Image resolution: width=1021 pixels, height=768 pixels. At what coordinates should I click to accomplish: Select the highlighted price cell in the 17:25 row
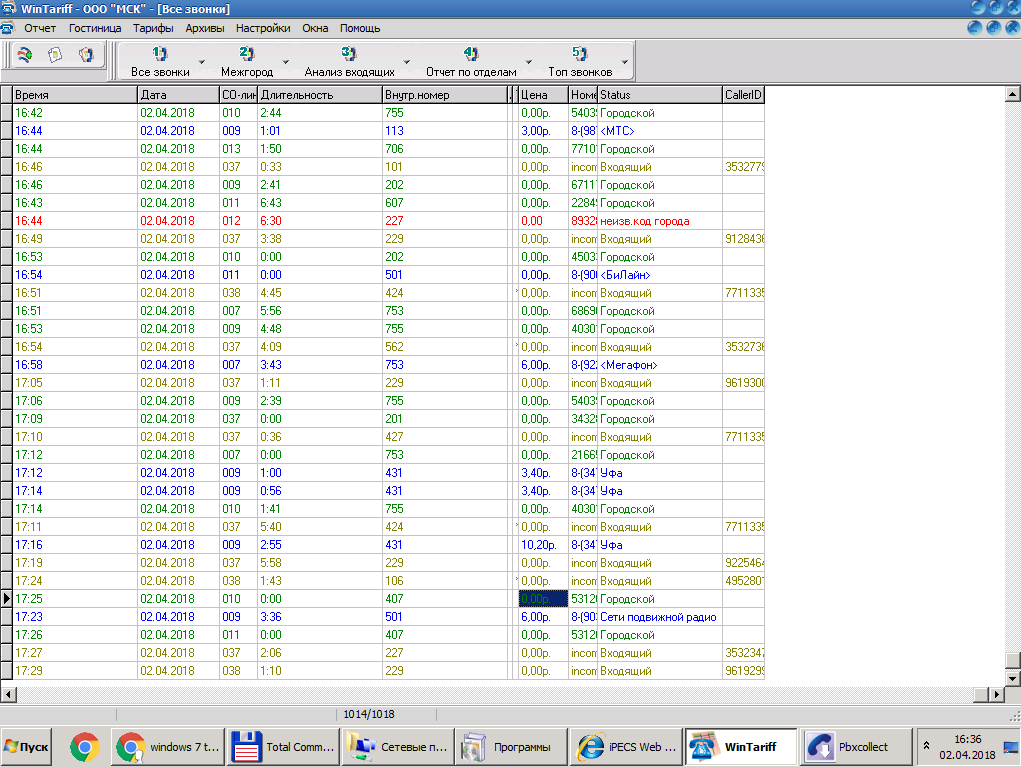tap(543, 599)
